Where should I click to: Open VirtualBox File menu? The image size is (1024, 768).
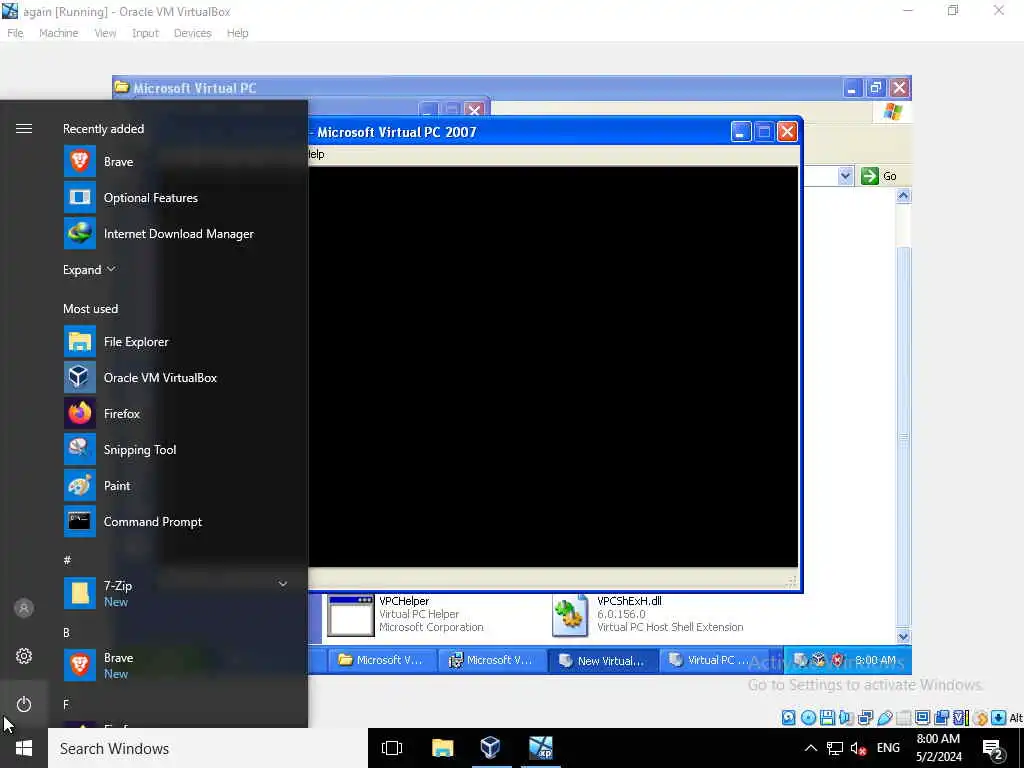pyautogui.click(x=15, y=33)
